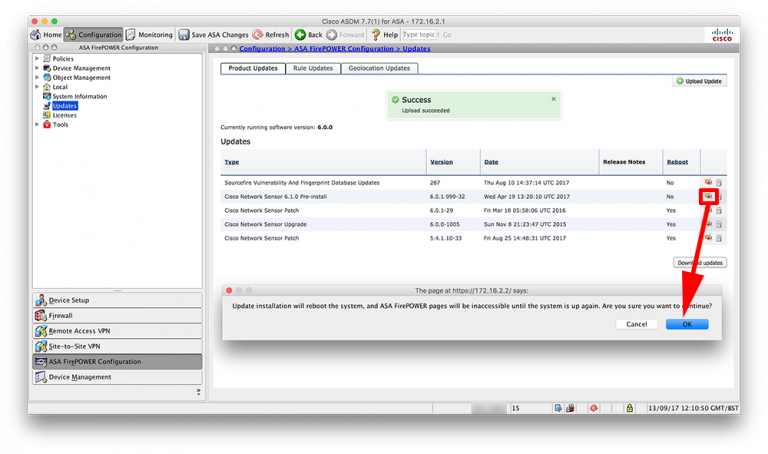
Task: Expand the Object Management tree node
Action: coord(37,77)
